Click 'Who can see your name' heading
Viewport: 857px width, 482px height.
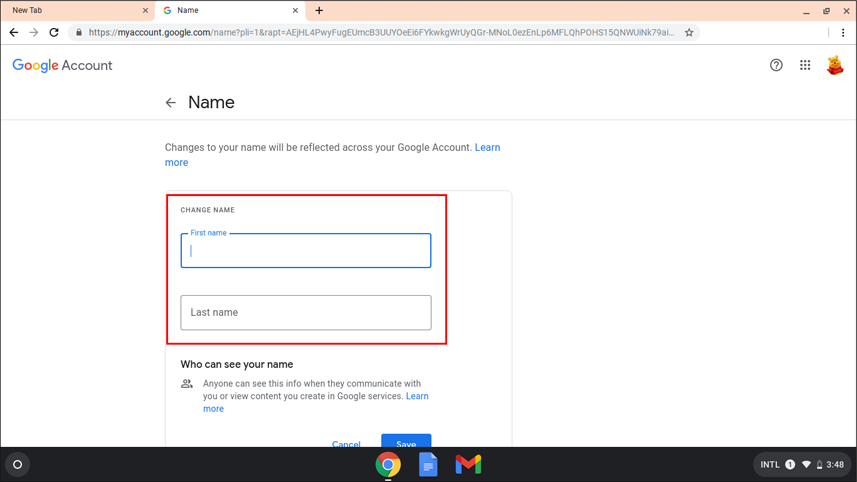(x=237, y=365)
